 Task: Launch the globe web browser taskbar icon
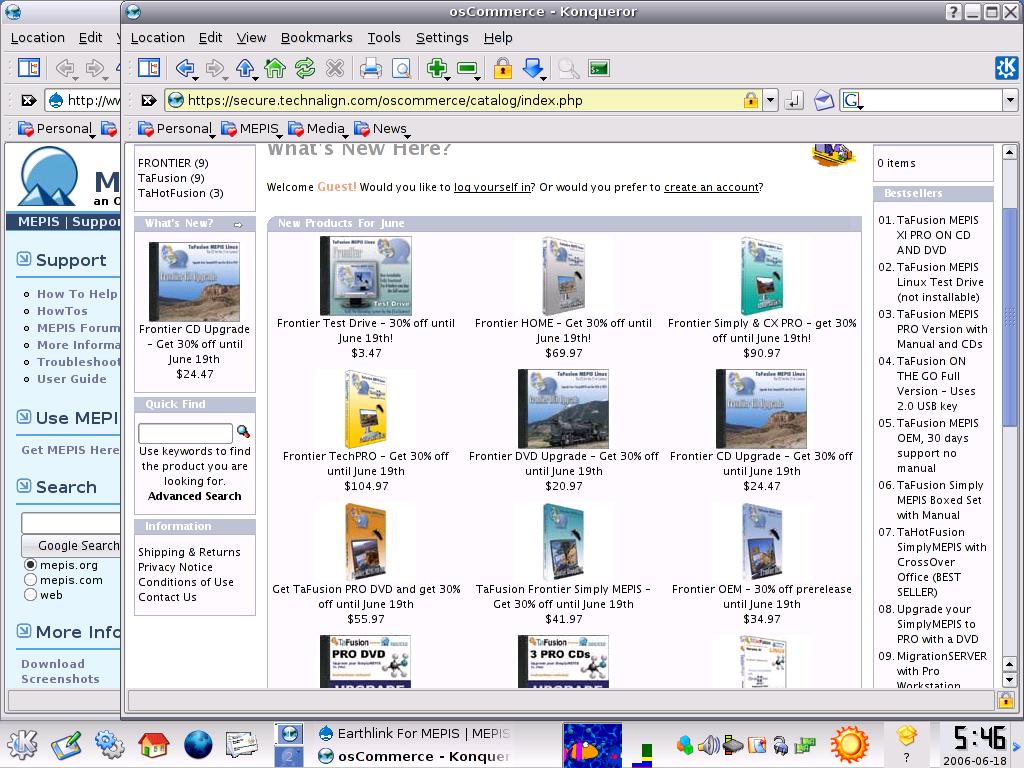[x=198, y=744]
